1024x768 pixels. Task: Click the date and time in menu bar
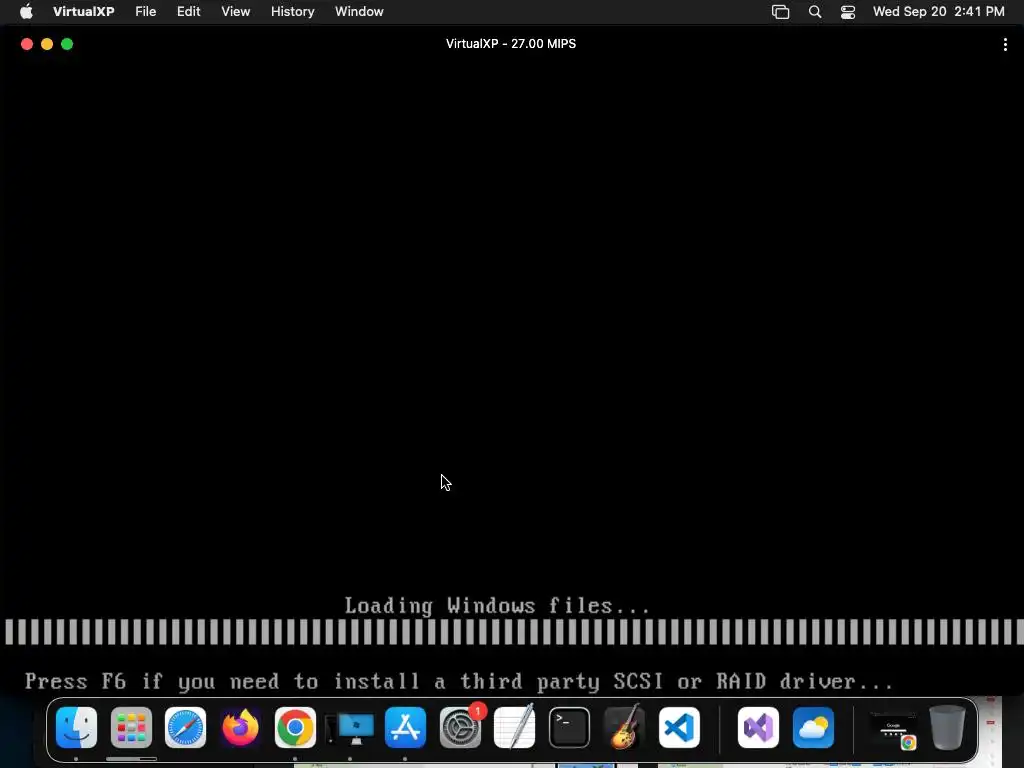coord(938,12)
